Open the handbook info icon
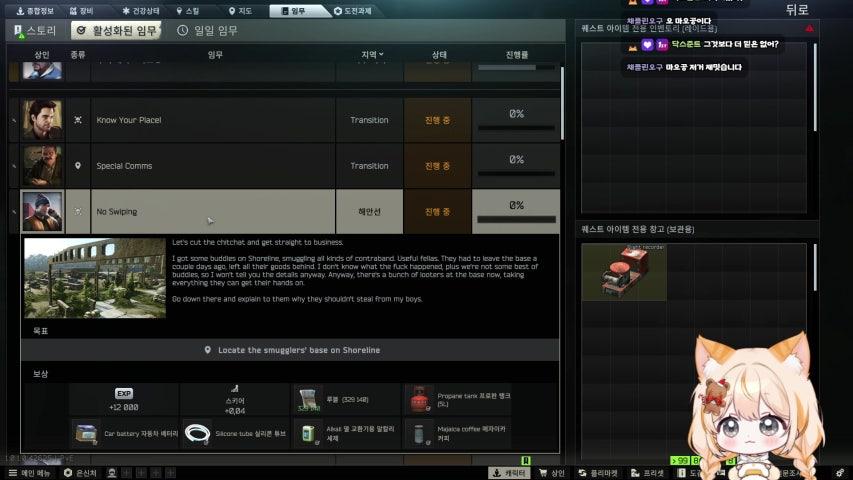Viewport: 853px width, 480px height. pos(681,473)
